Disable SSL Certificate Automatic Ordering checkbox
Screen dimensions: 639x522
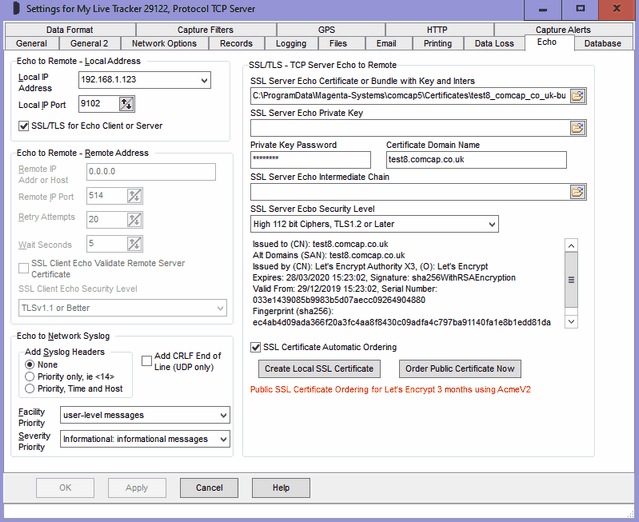pos(255,347)
